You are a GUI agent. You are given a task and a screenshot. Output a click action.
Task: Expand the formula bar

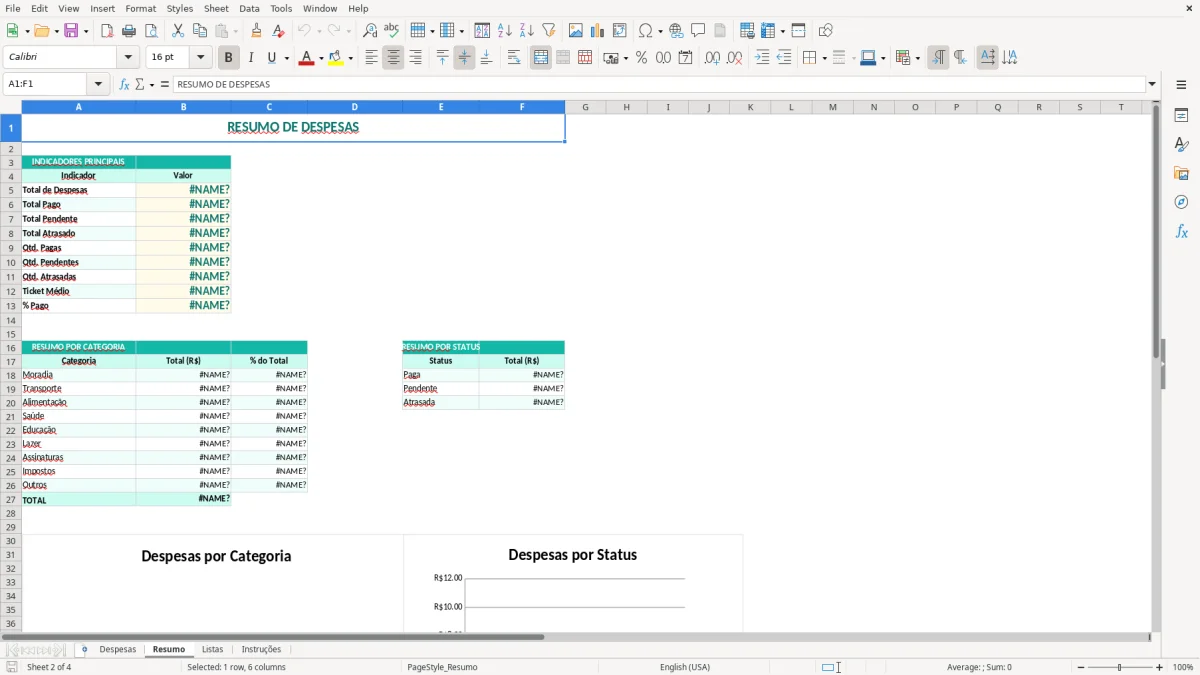(x=1152, y=84)
